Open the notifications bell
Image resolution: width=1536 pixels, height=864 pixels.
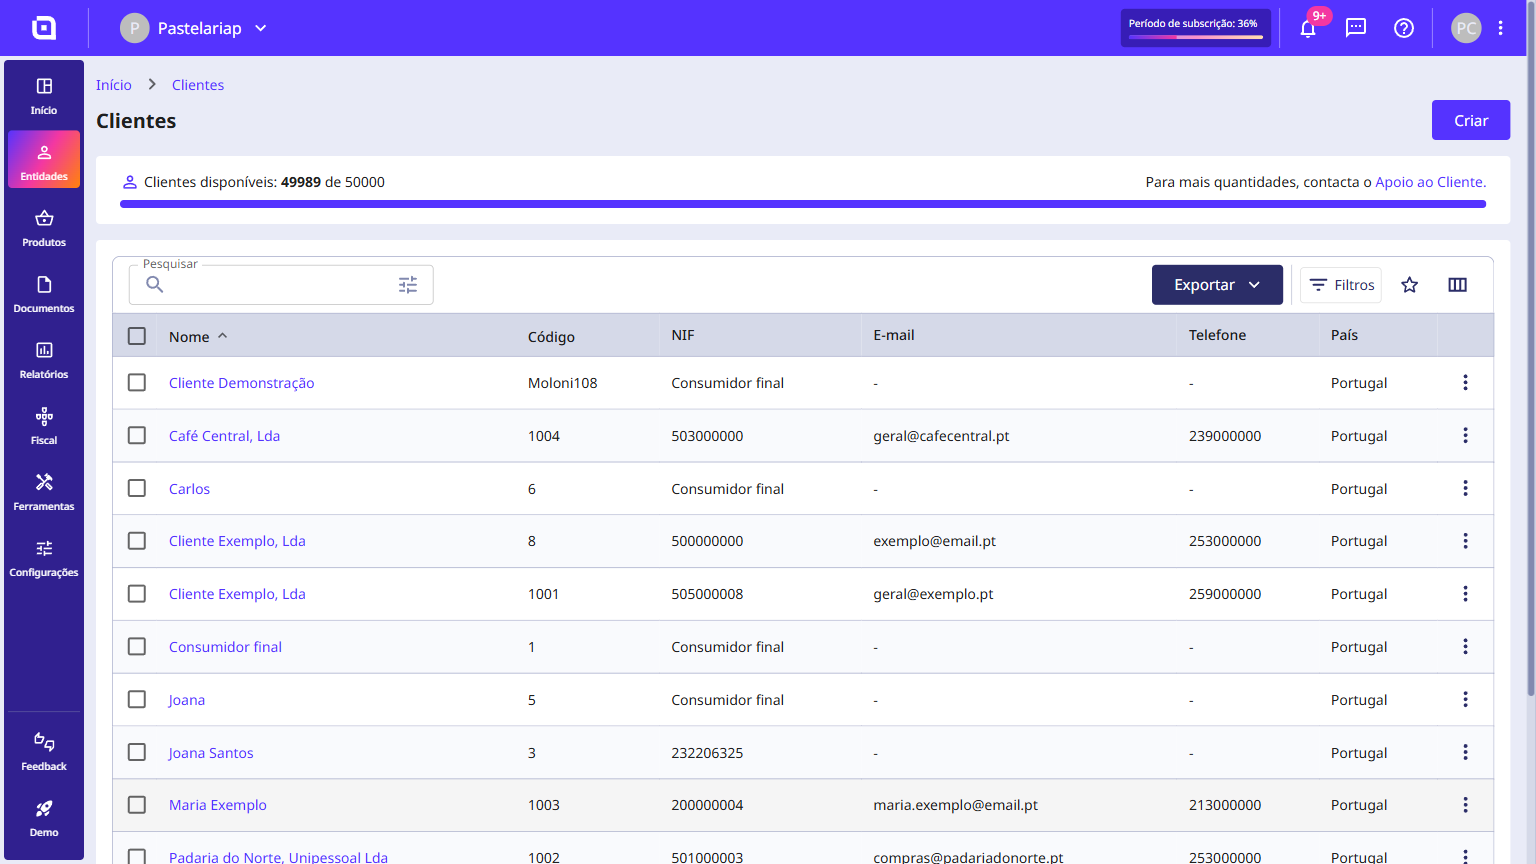coord(1308,28)
